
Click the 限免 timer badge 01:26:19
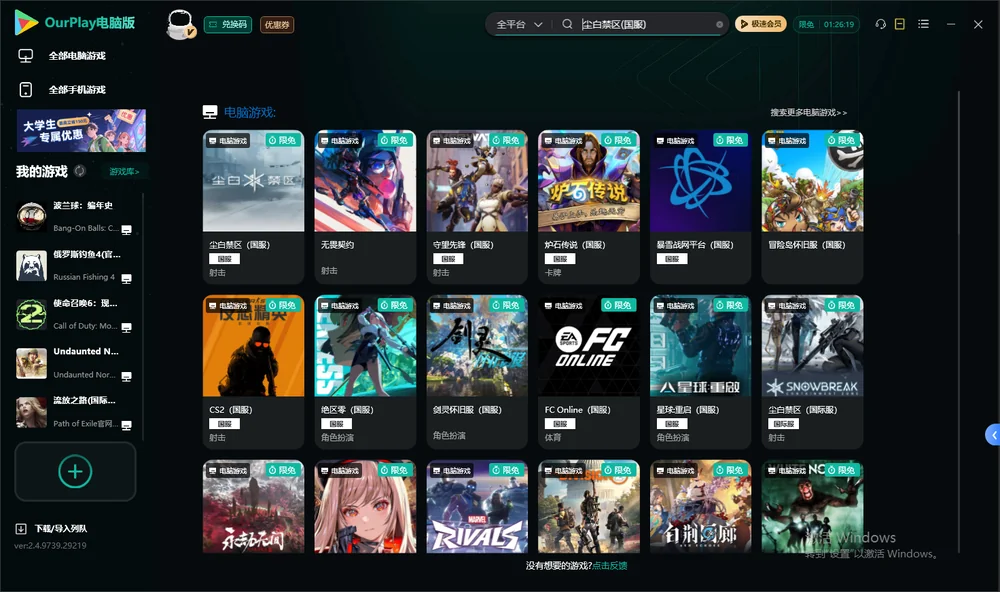pos(826,24)
